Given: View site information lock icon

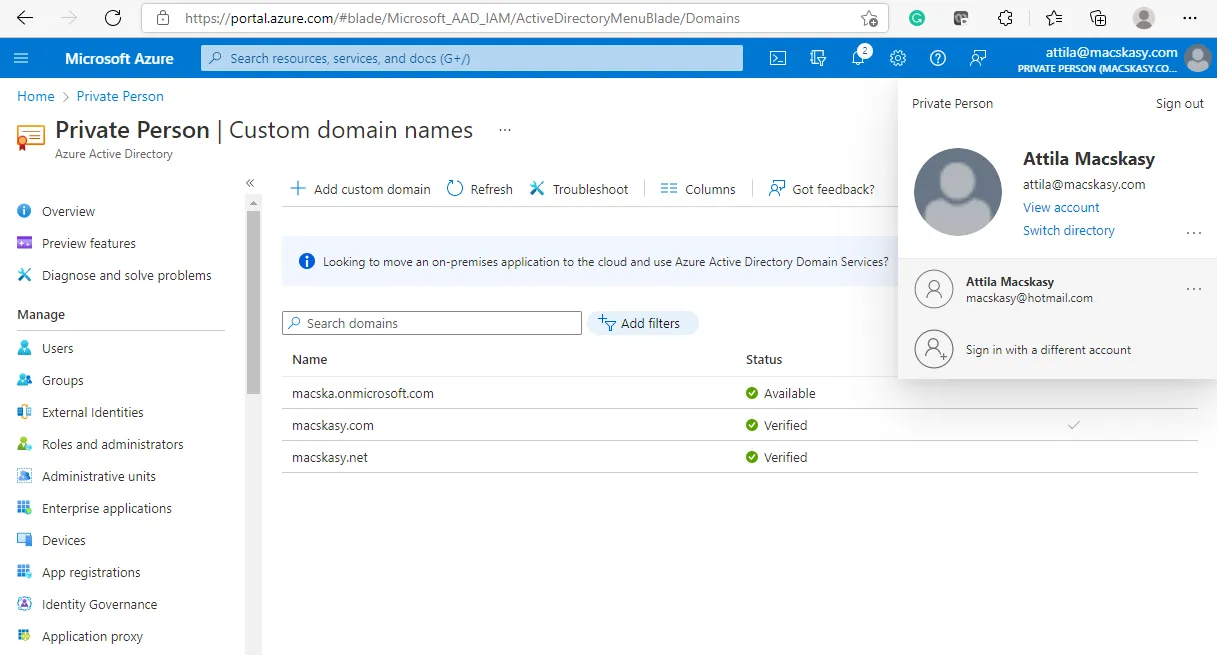Looking at the screenshot, I should click(x=163, y=19).
